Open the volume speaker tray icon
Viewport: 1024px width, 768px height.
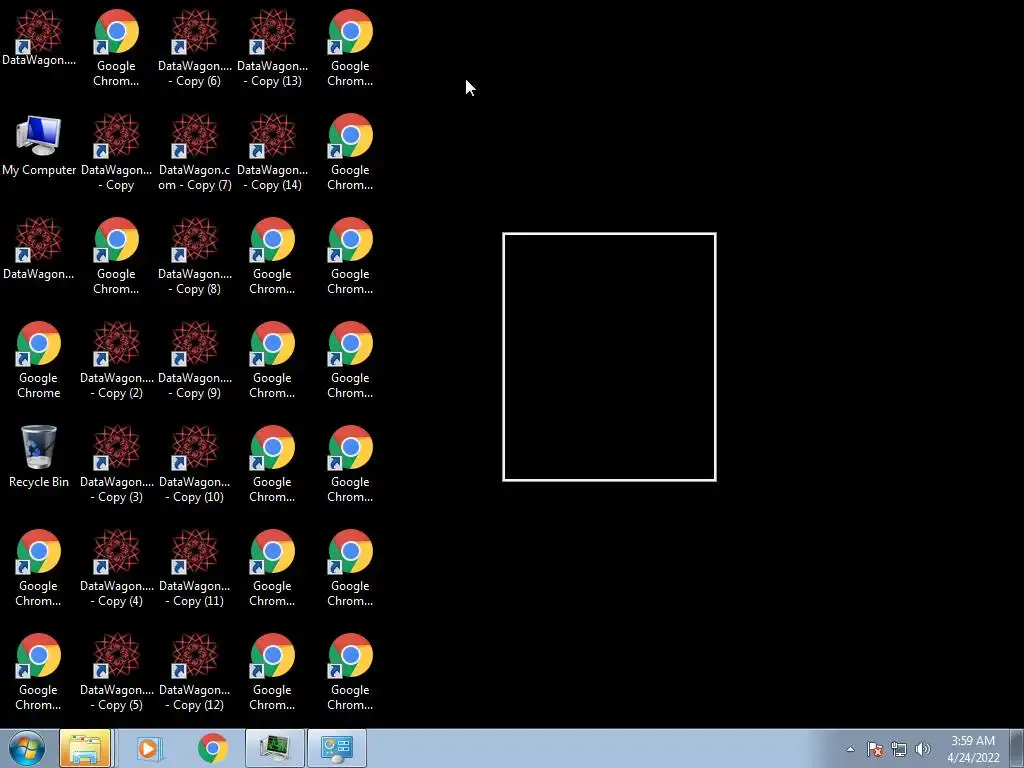[923, 749]
